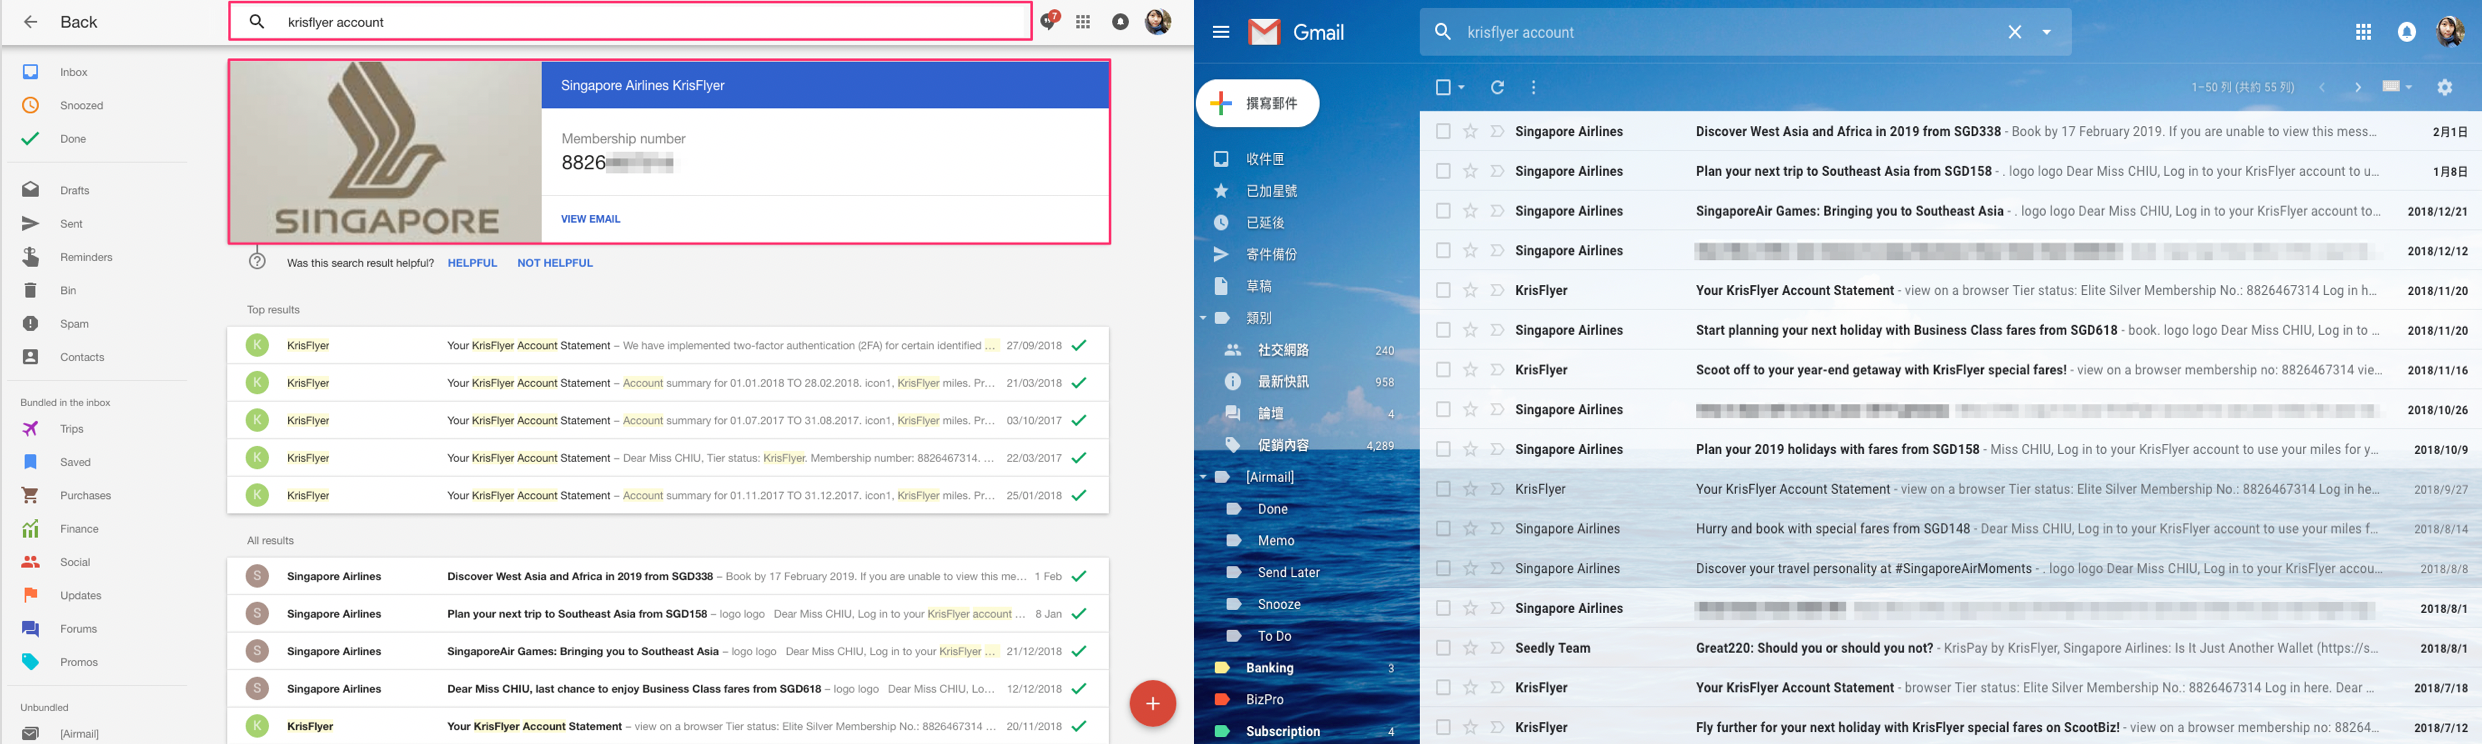Mark Singapore Airlines 1 Feb email done

pyautogui.click(x=1079, y=576)
